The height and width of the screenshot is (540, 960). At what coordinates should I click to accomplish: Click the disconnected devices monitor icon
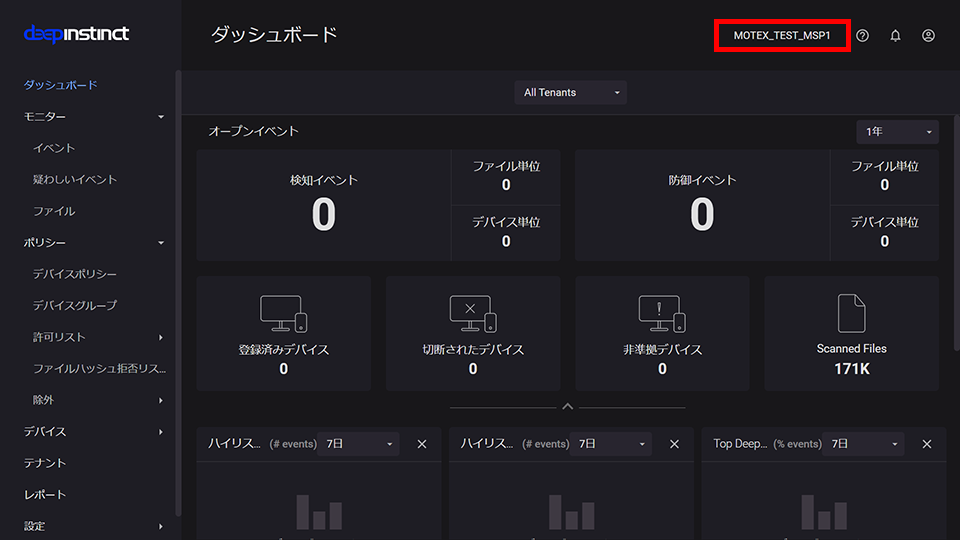point(473,313)
